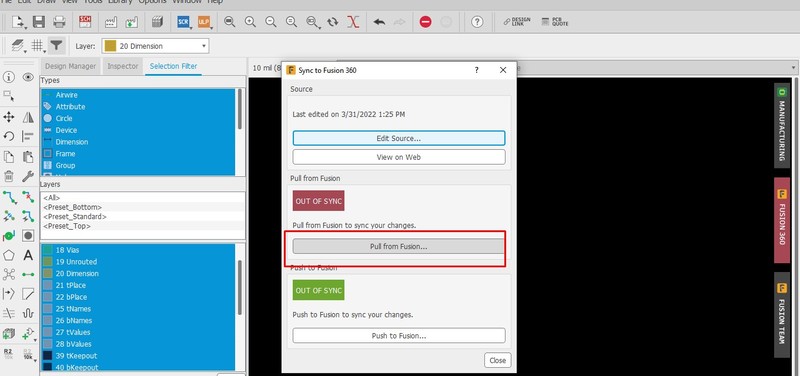Click the Pull from Fusion... button
Viewport: 800px width, 376px height.
point(398,246)
